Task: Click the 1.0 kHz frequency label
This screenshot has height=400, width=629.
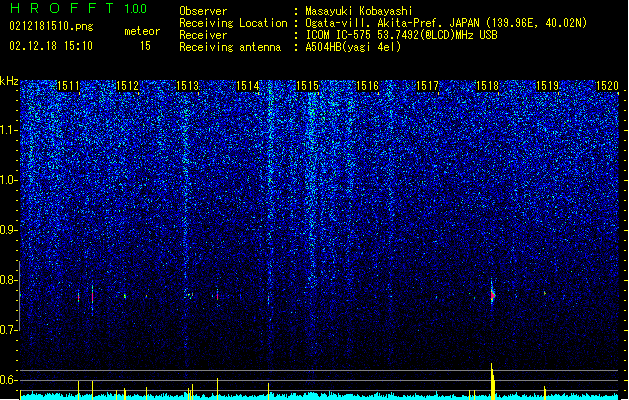Action: pyautogui.click(x=9, y=180)
